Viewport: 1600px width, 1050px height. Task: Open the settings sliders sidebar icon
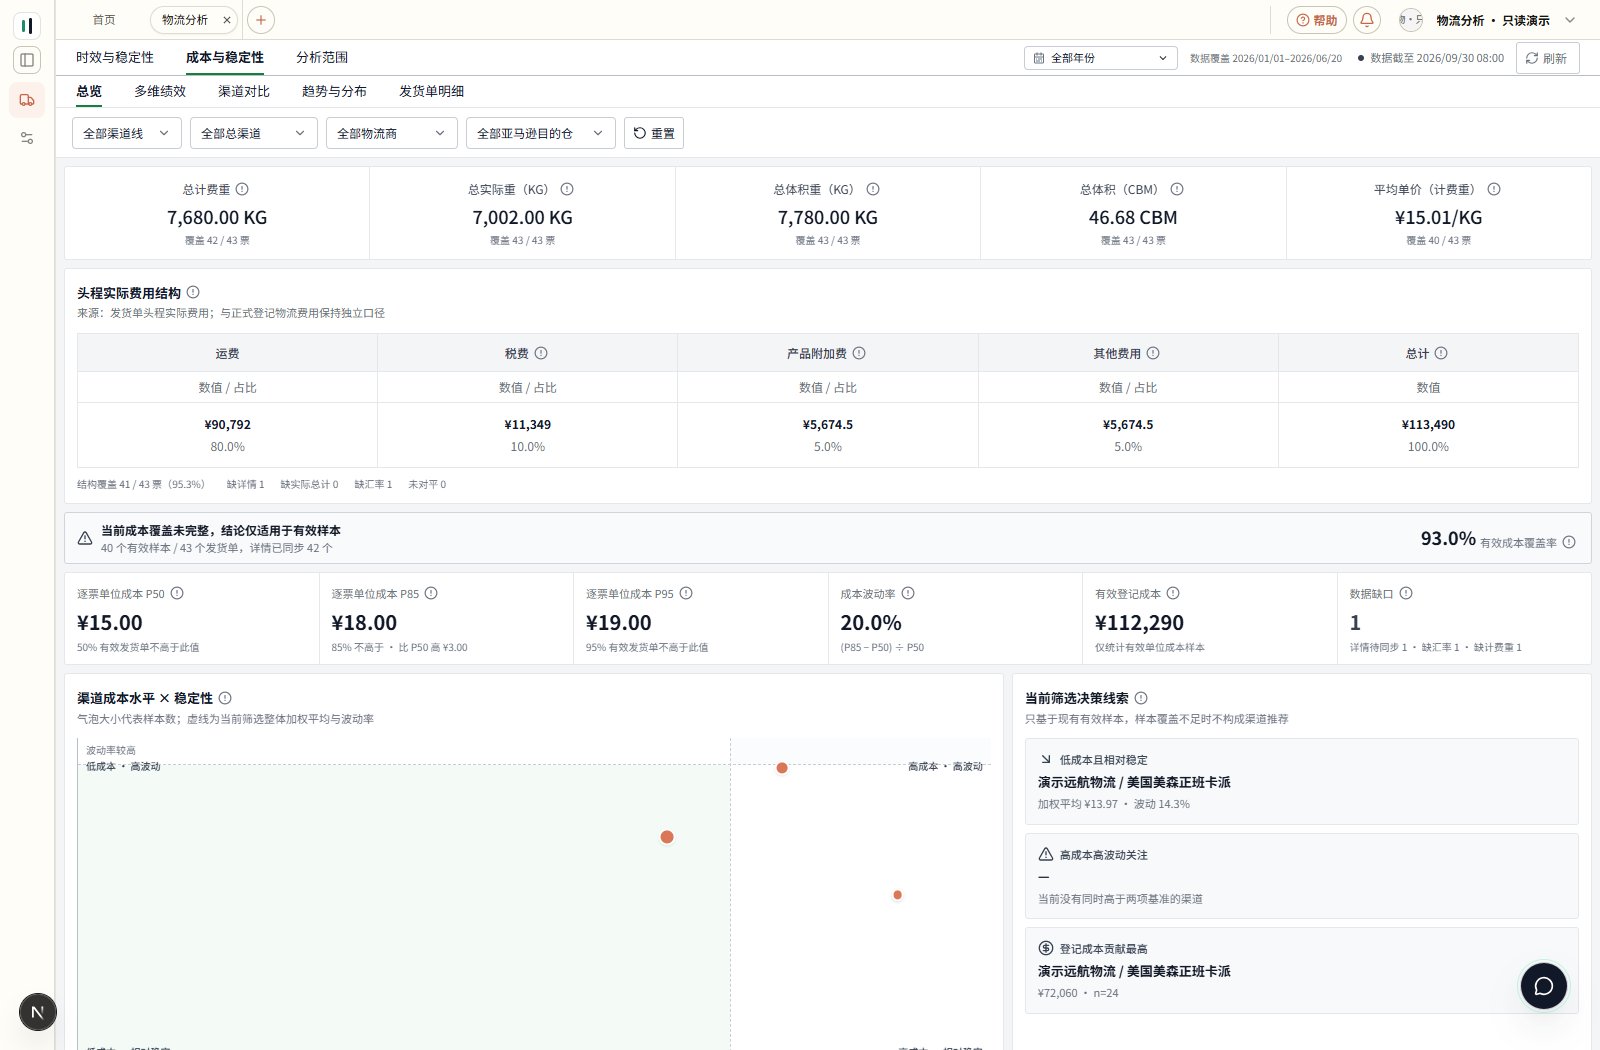tap(27, 138)
